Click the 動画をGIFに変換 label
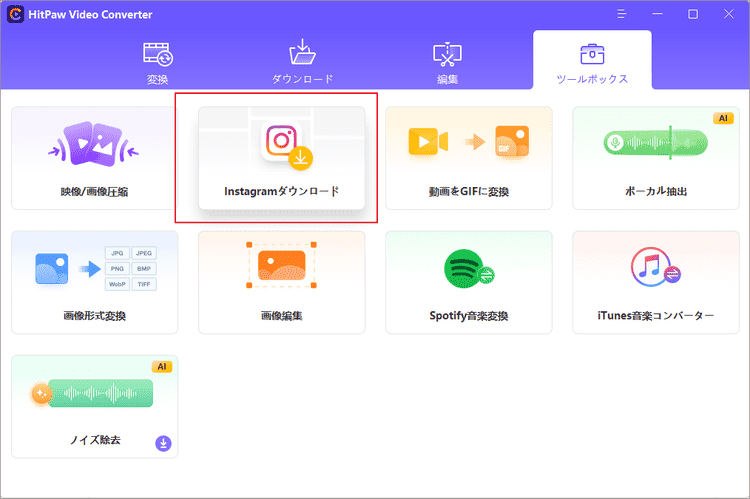The height and width of the screenshot is (499, 750). pyautogui.click(x=469, y=192)
